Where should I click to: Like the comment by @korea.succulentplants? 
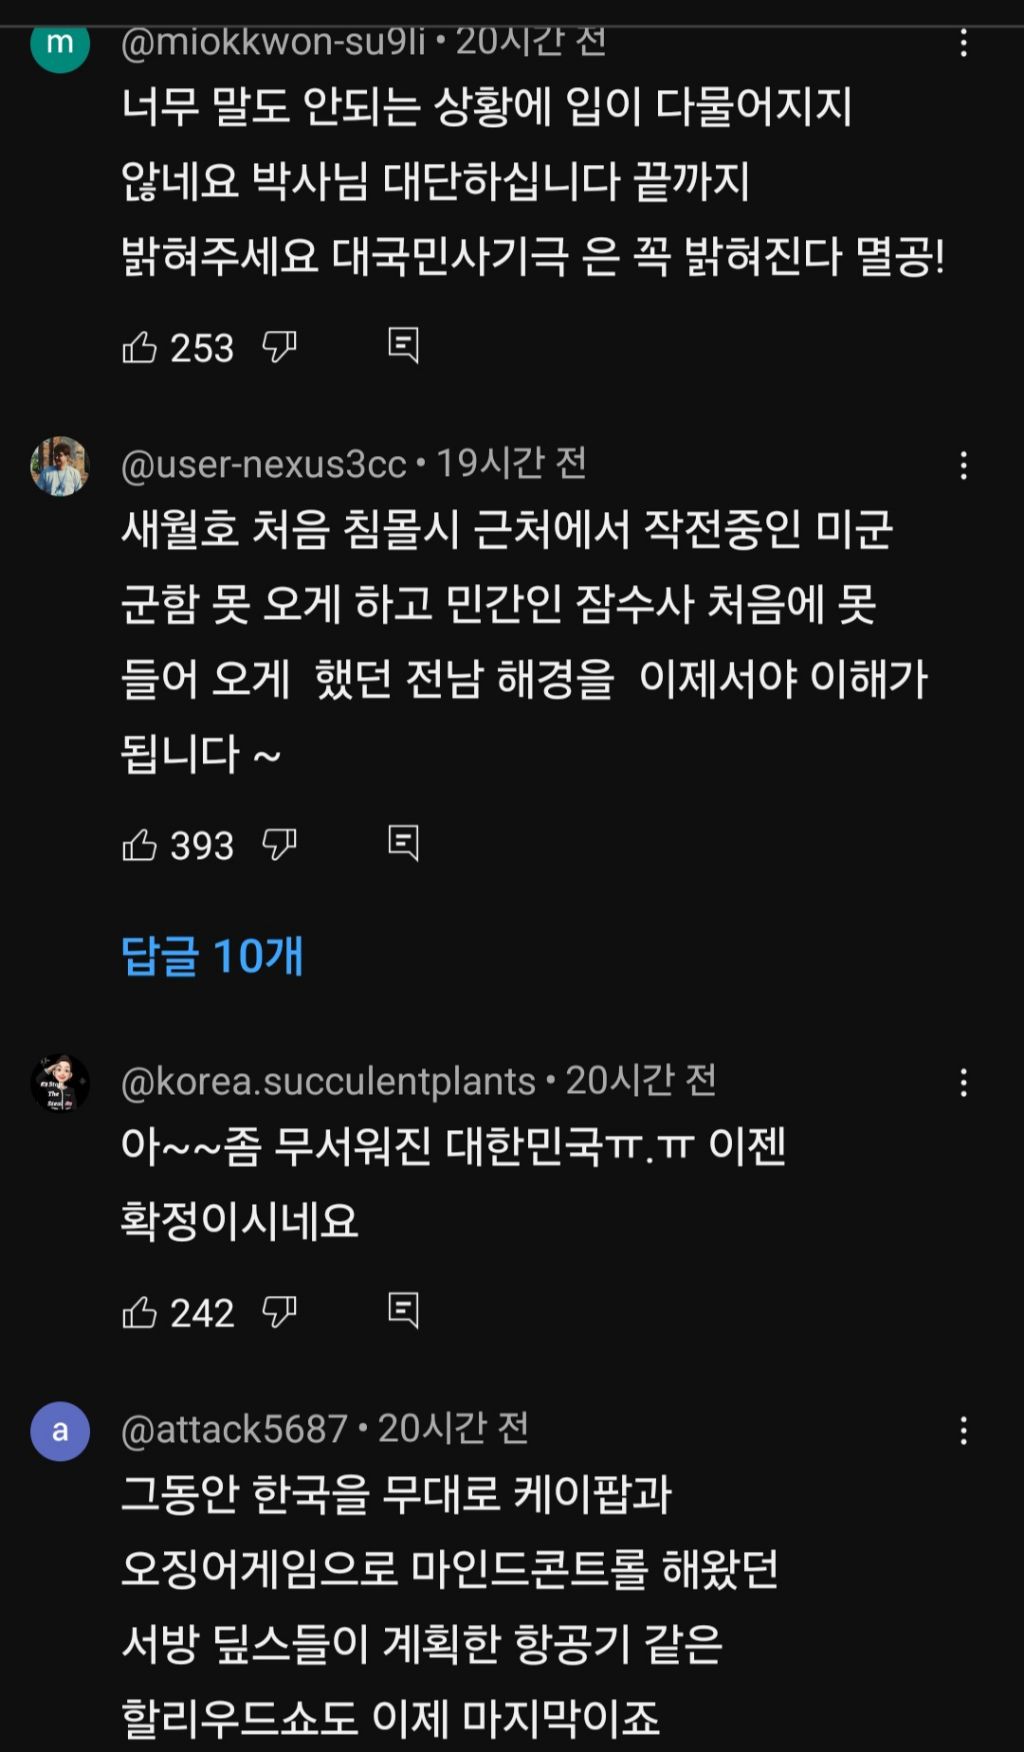(x=140, y=1312)
